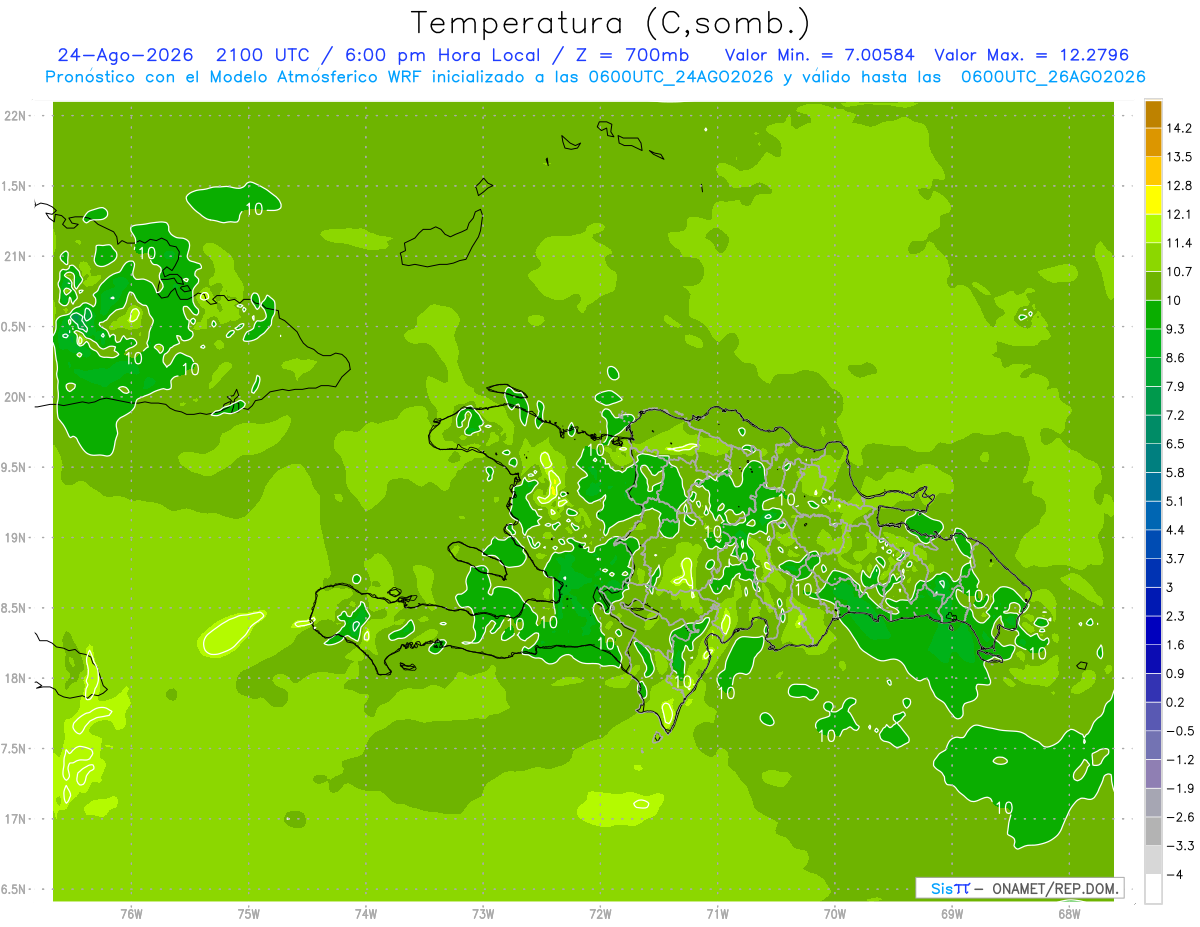Pick the yellow swatch between 12.8 and 12.1
This screenshot has height=927, width=1200.
[x=1153, y=200]
